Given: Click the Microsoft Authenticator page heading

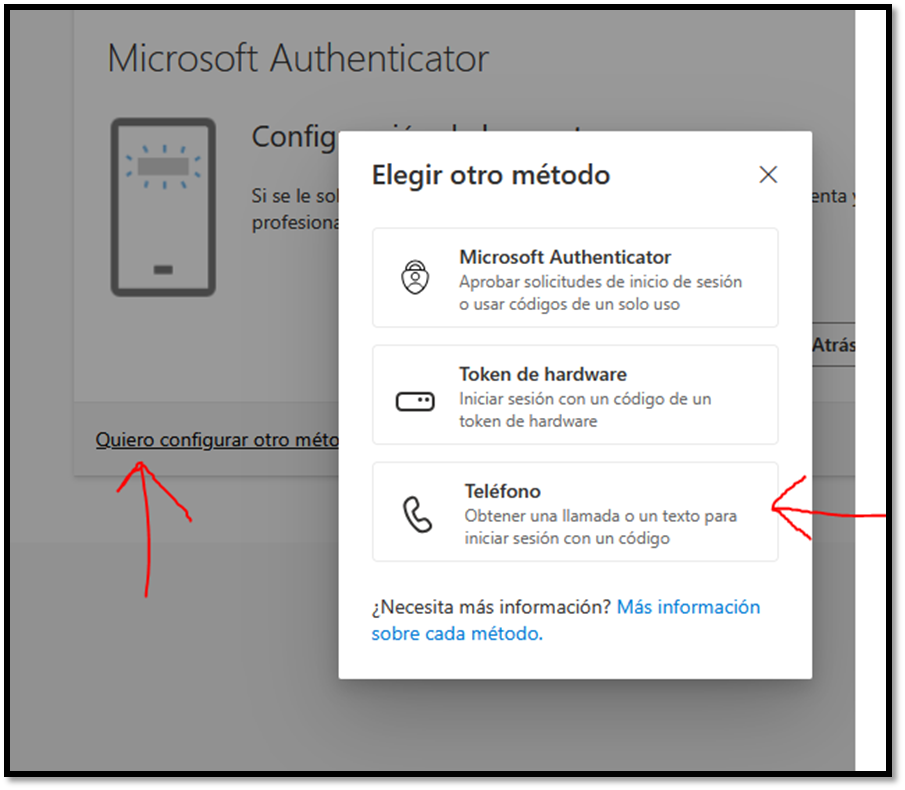Looking at the screenshot, I should coord(298,59).
